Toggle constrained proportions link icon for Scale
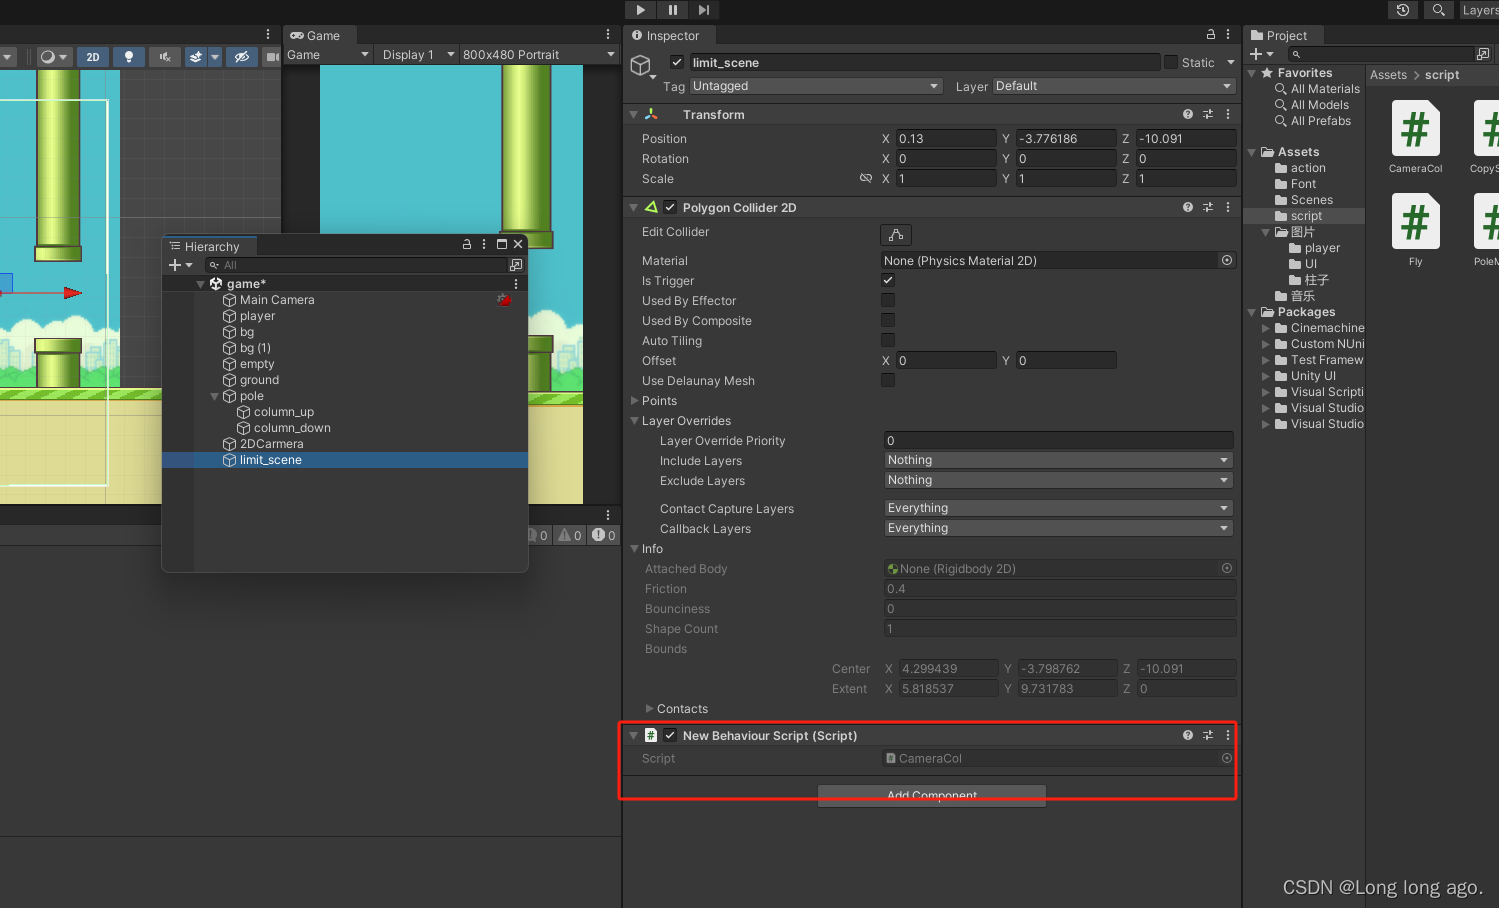The height and width of the screenshot is (908, 1499). (866, 178)
